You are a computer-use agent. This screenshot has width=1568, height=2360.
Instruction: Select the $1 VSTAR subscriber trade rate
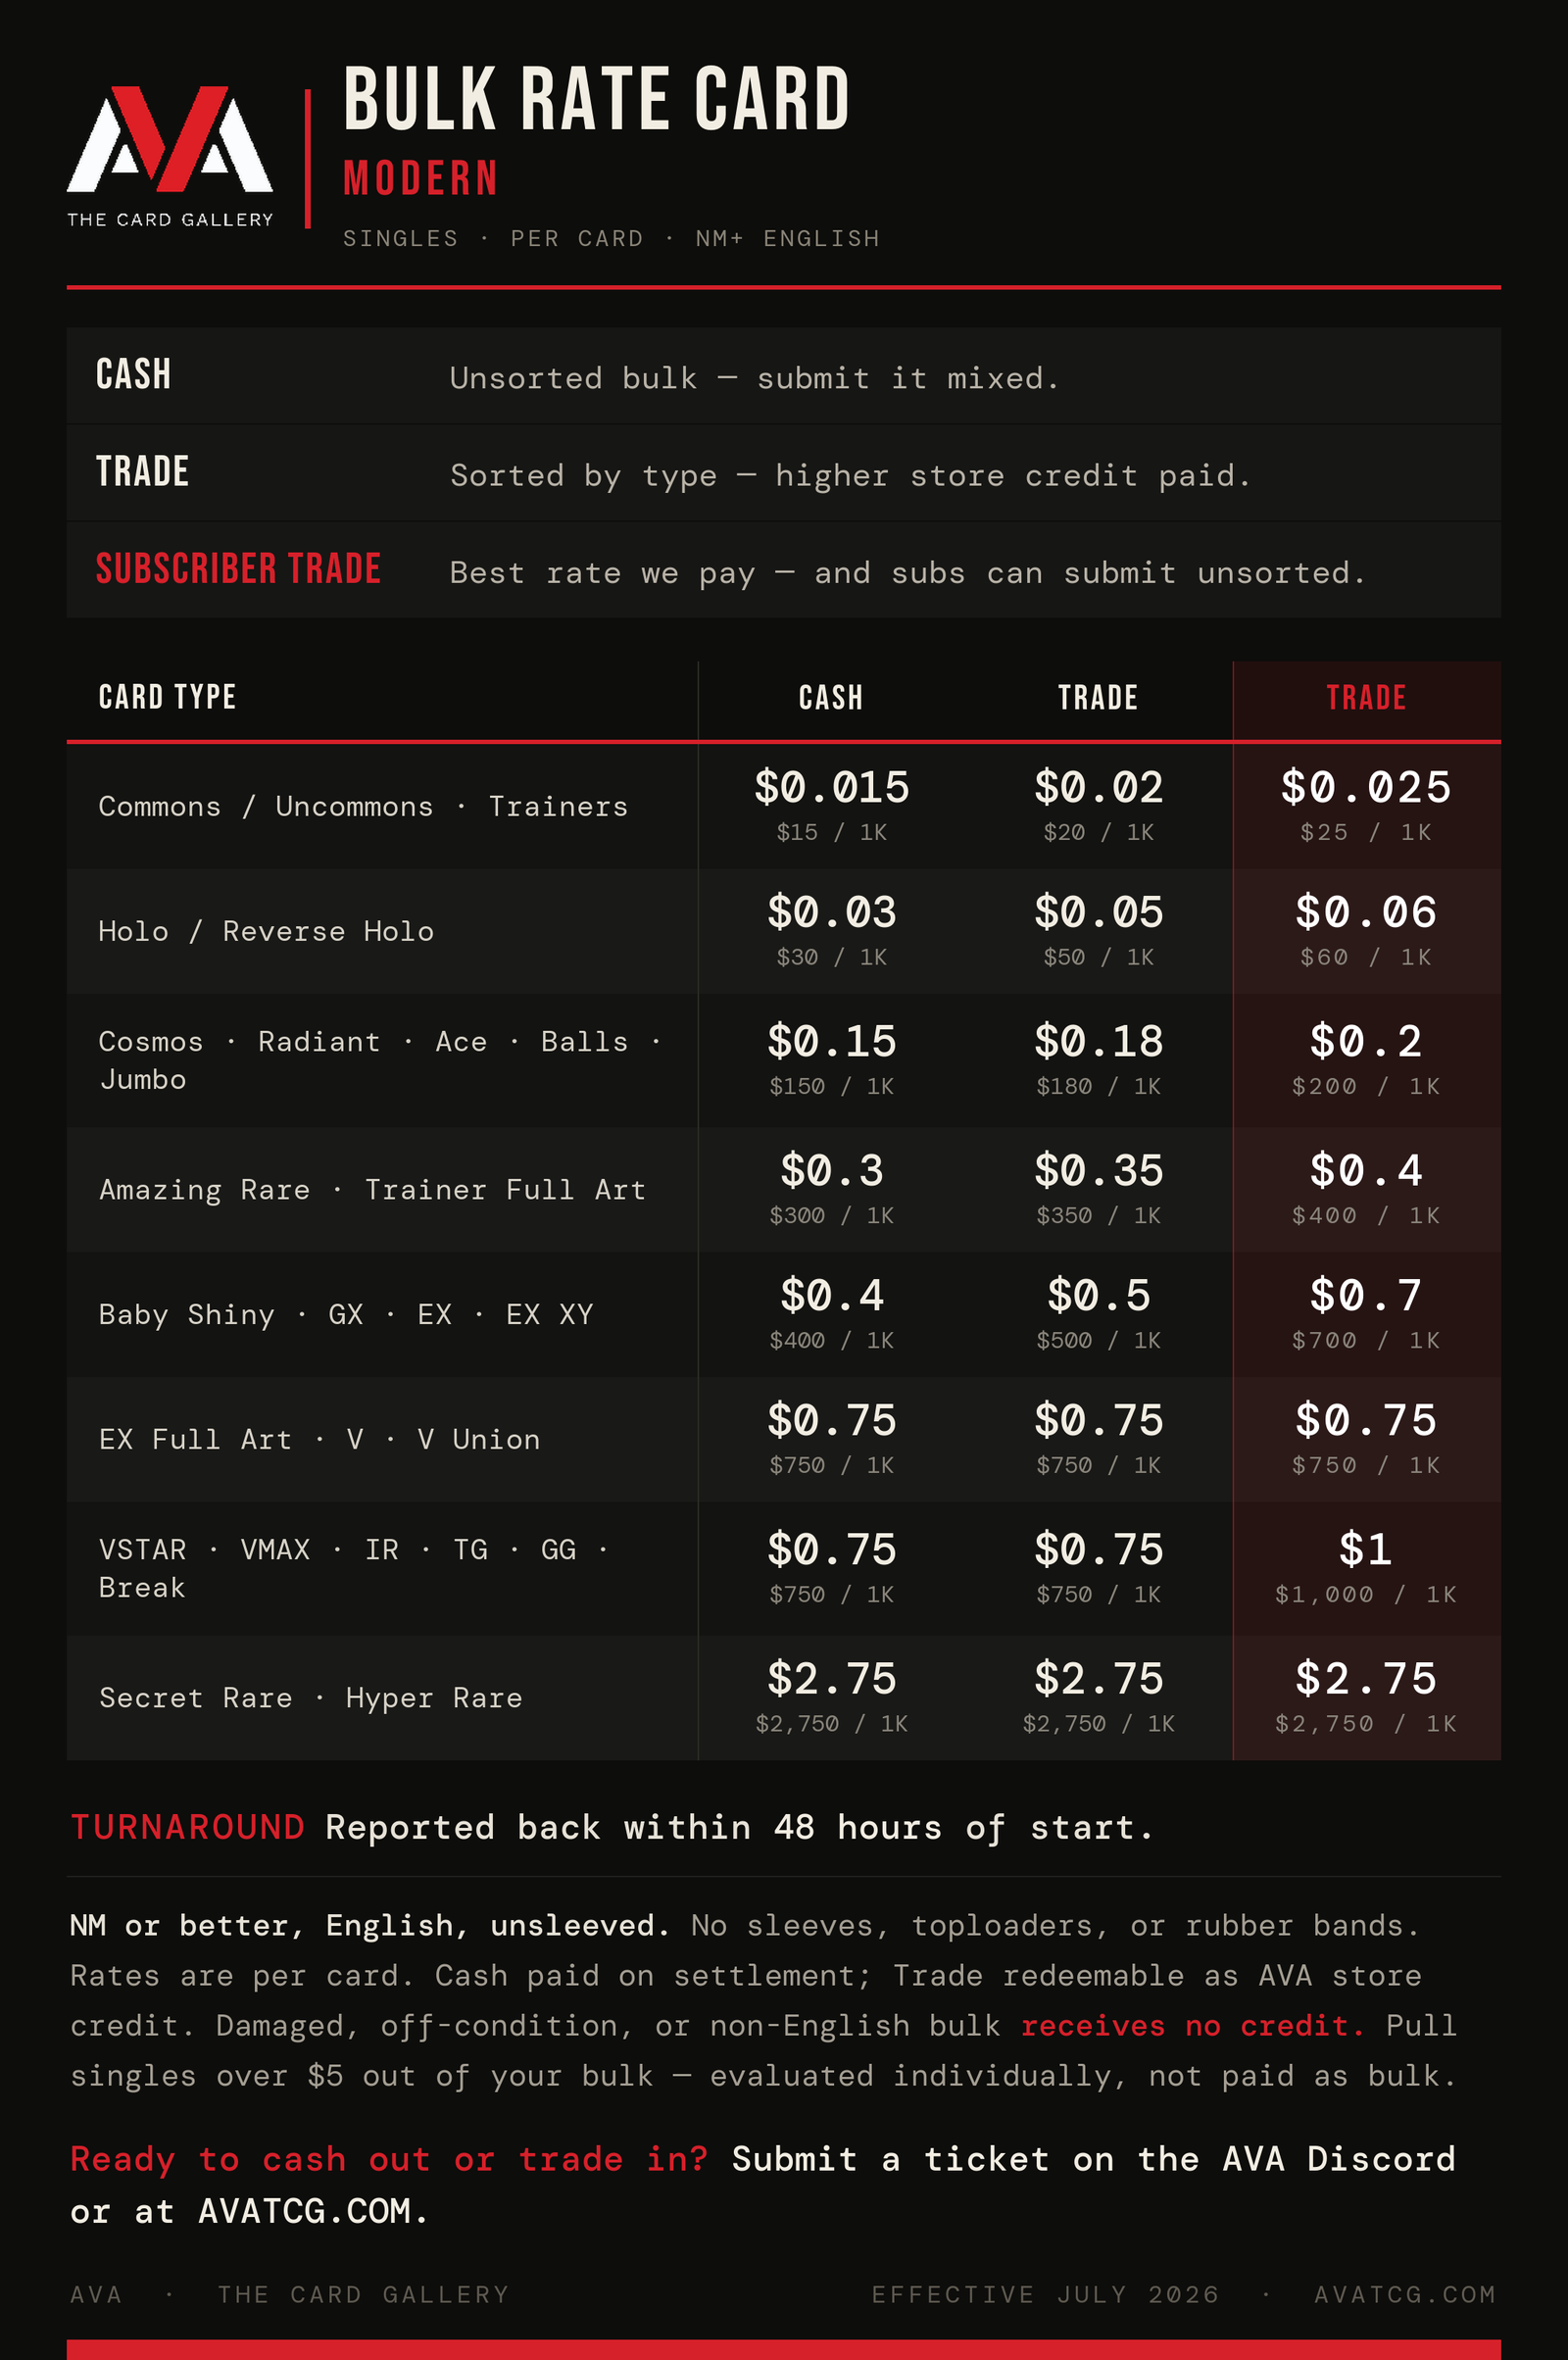click(x=1366, y=1549)
